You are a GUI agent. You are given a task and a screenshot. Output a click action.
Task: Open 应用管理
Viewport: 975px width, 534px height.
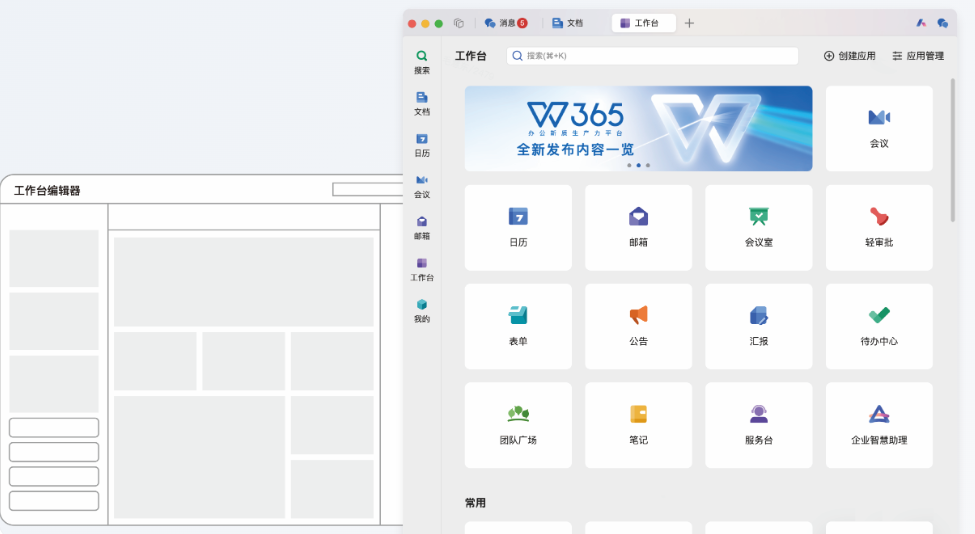tap(918, 56)
